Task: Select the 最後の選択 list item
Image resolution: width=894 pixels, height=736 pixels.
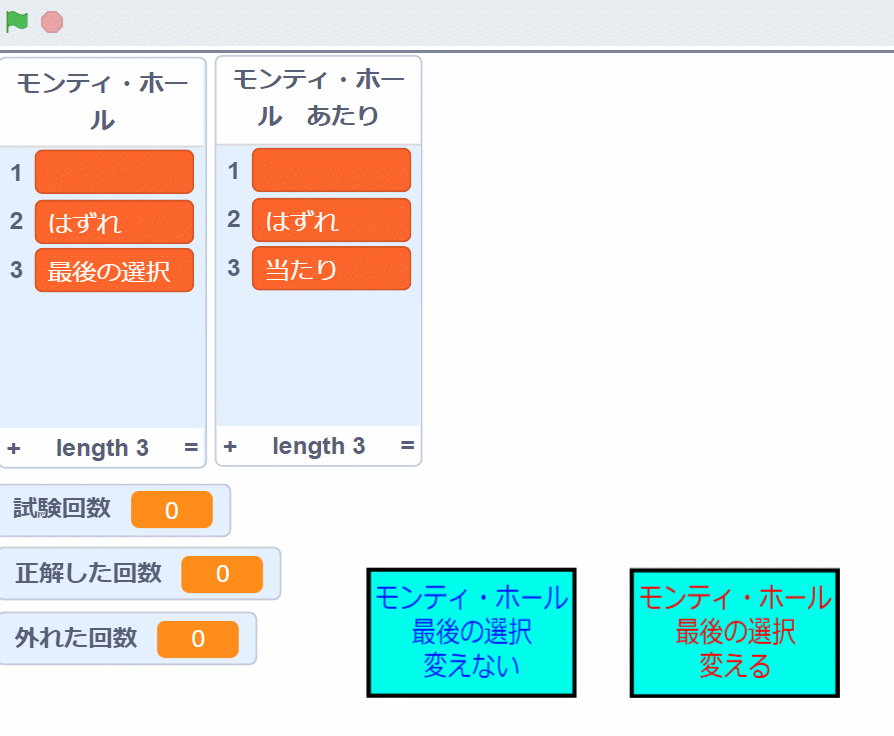Action: pos(115,270)
